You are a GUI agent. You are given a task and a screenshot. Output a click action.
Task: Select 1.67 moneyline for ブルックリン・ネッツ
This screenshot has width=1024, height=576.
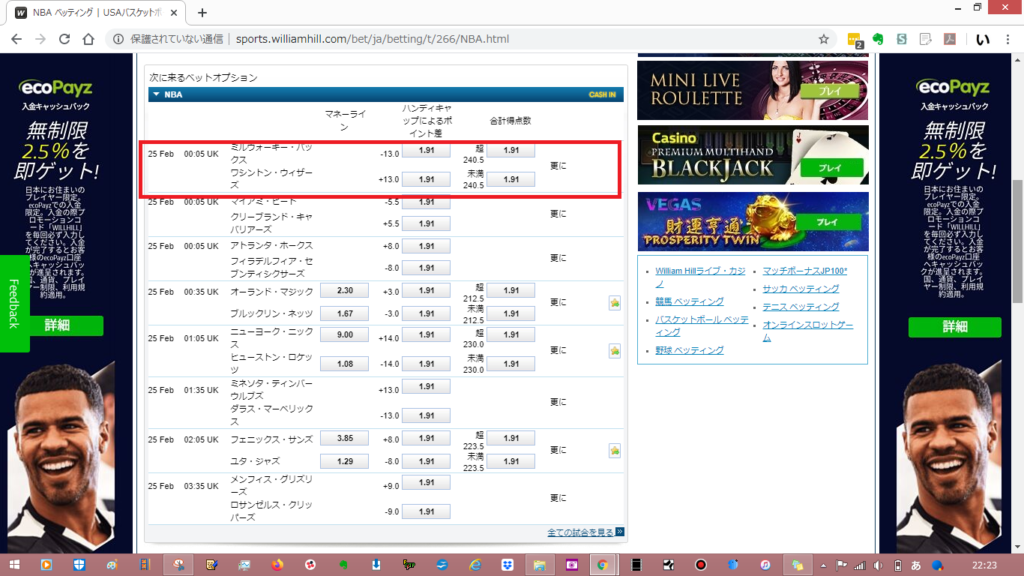point(344,313)
